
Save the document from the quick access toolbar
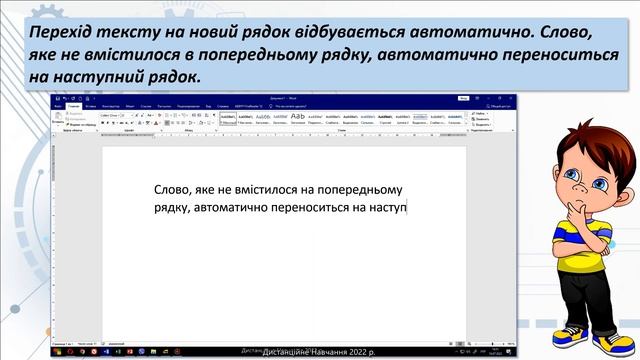pyautogui.click(x=58, y=98)
